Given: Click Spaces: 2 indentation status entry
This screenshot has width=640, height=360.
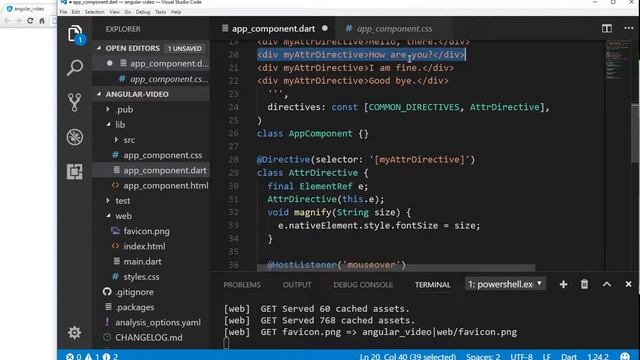Looking at the screenshot, I should point(483,357).
